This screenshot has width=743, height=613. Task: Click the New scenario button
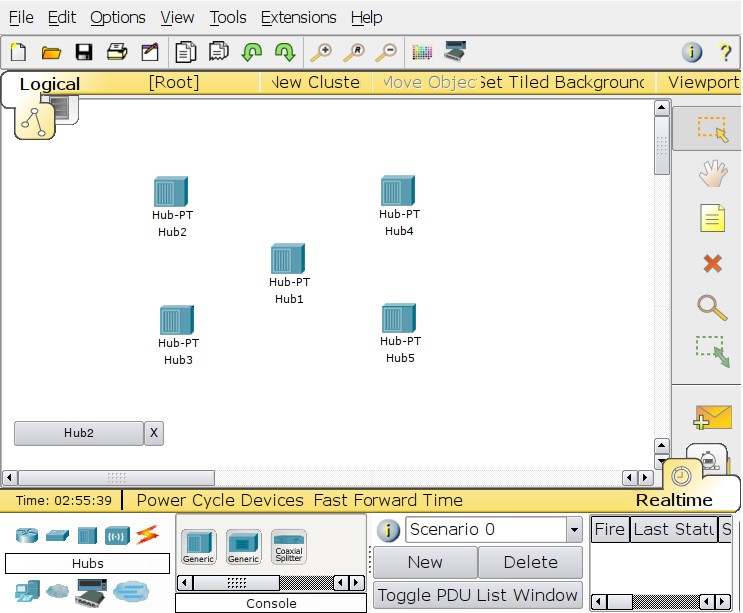coord(425,562)
